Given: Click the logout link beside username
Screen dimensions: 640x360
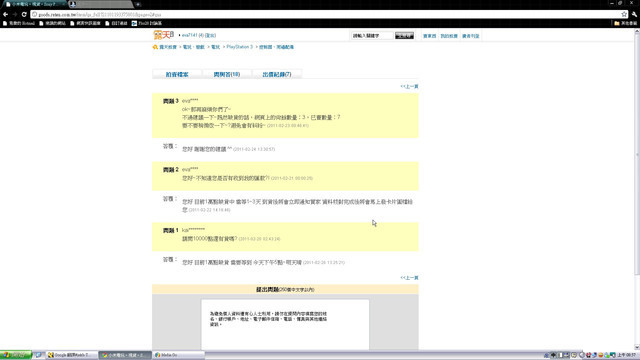Looking at the screenshot, I should [x=210, y=36].
